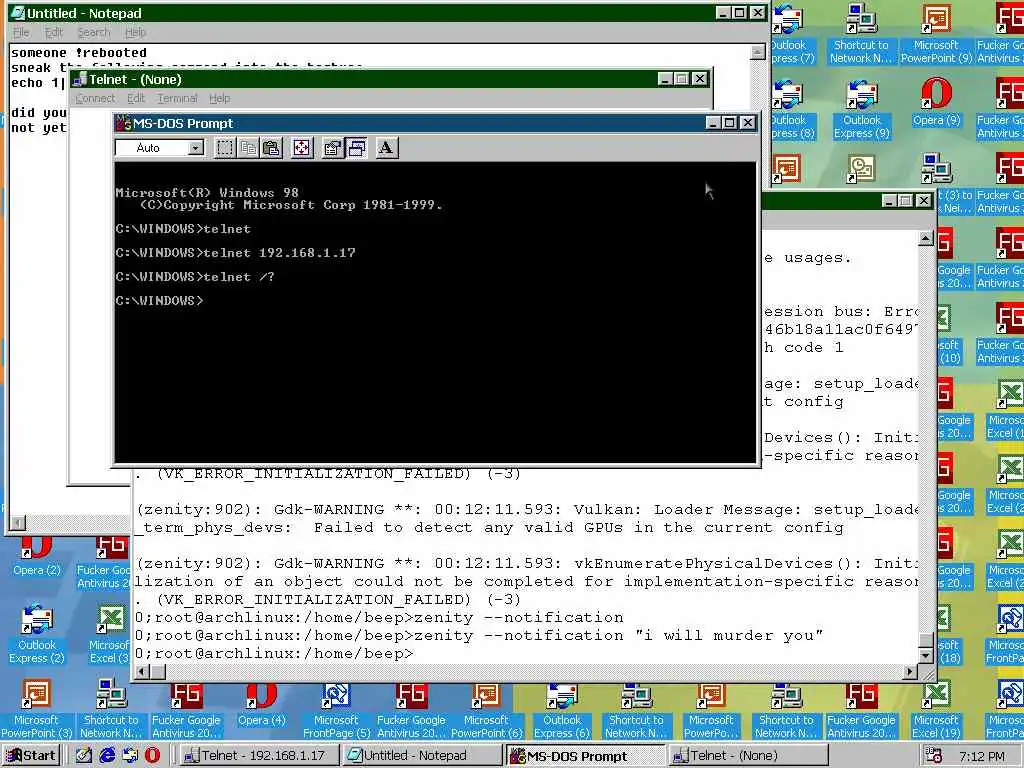
Task: Click 'telnet 192.168.1.17' command text
Action: click(x=280, y=253)
